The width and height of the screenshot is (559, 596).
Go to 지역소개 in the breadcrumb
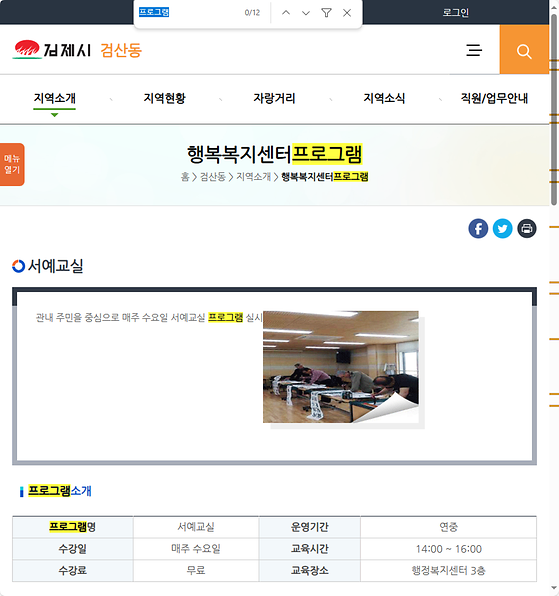pyautogui.click(x=253, y=177)
